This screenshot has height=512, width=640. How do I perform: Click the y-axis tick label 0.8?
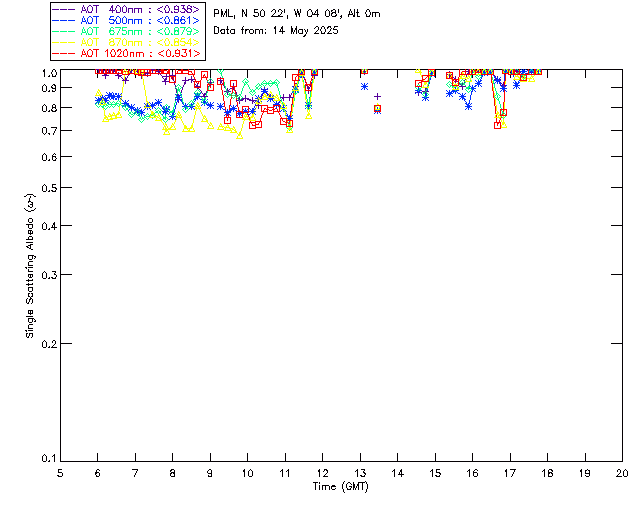pos(49,108)
